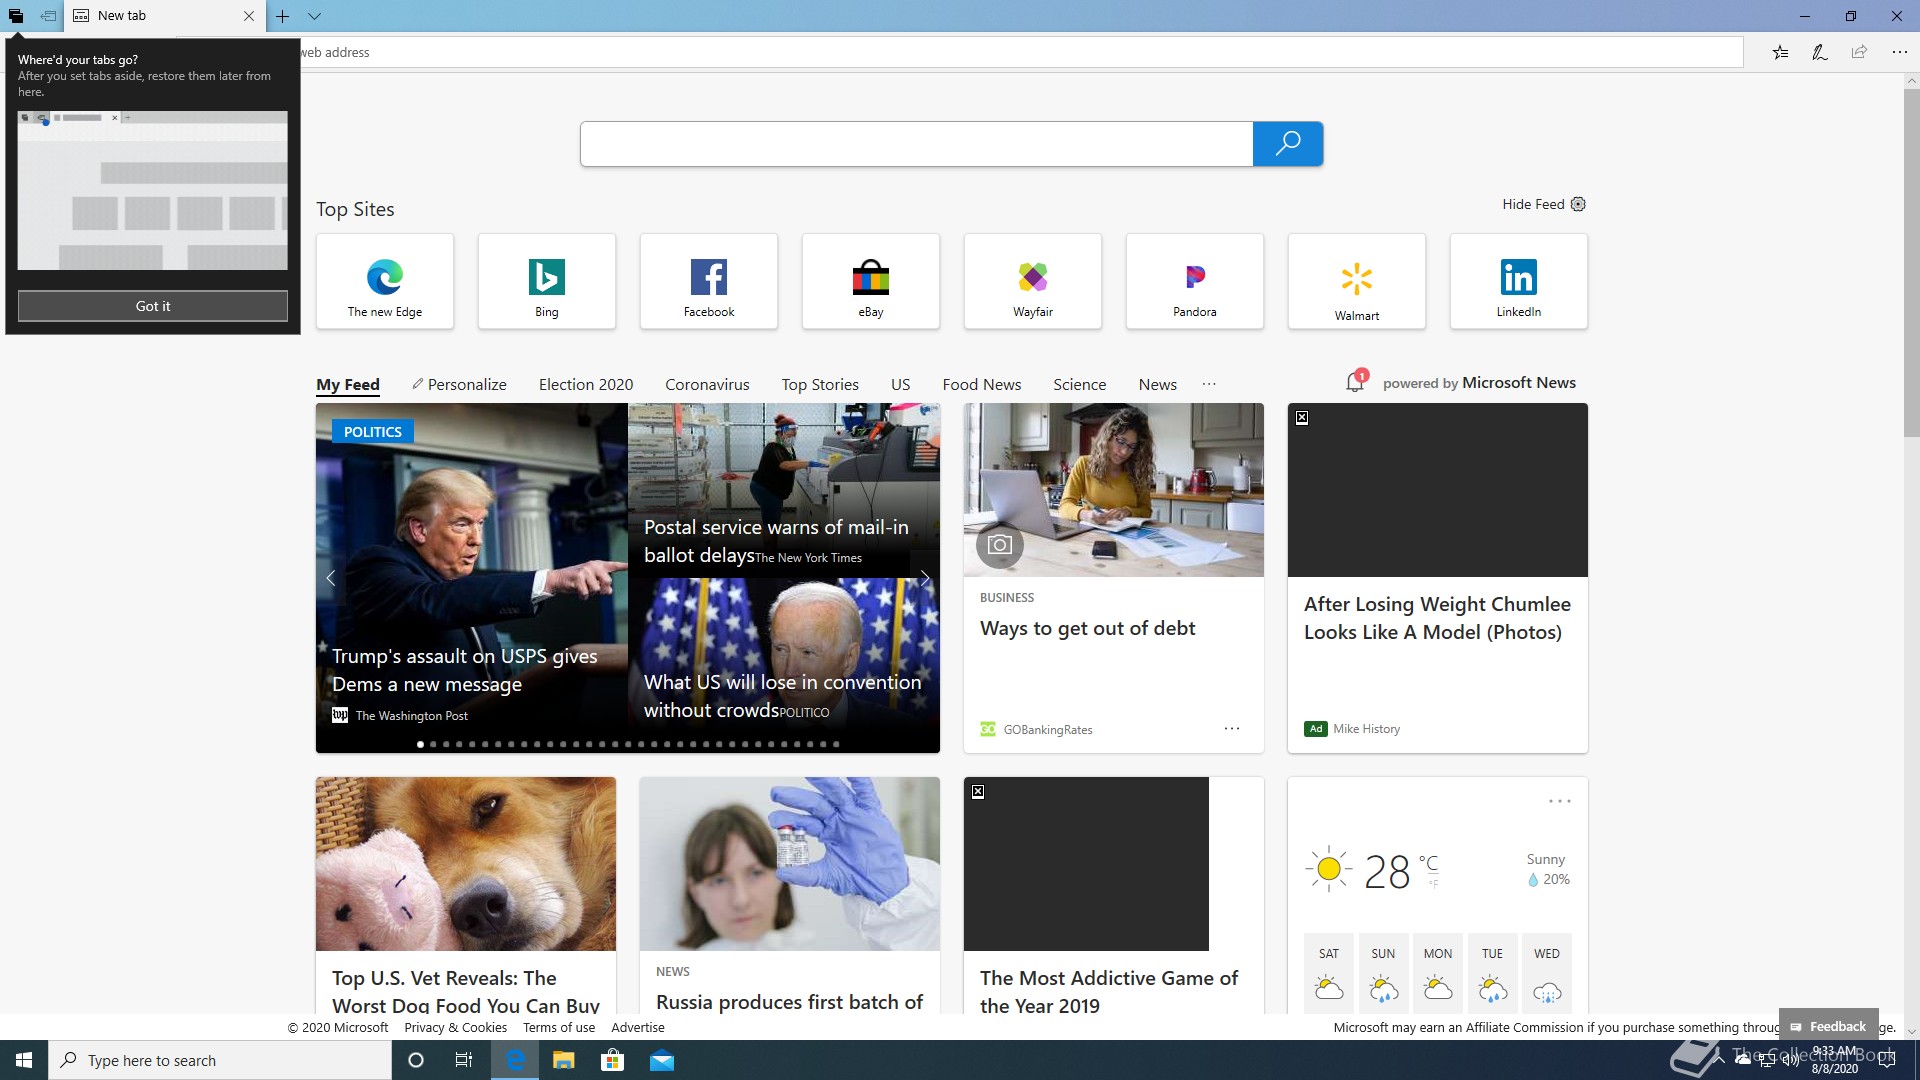Click the Add notes pen icon
Screen dimensions: 1920x1080
[x=1820, y=52]
